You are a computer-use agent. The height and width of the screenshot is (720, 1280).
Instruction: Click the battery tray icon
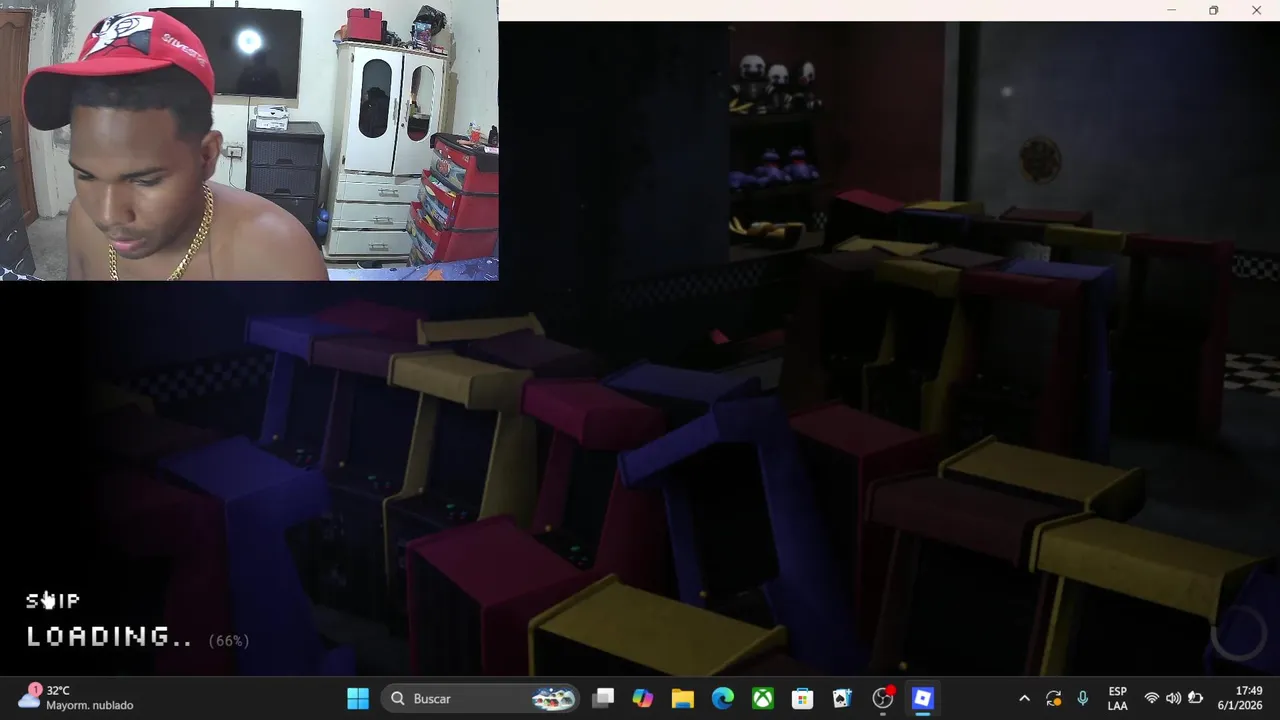1195,698
